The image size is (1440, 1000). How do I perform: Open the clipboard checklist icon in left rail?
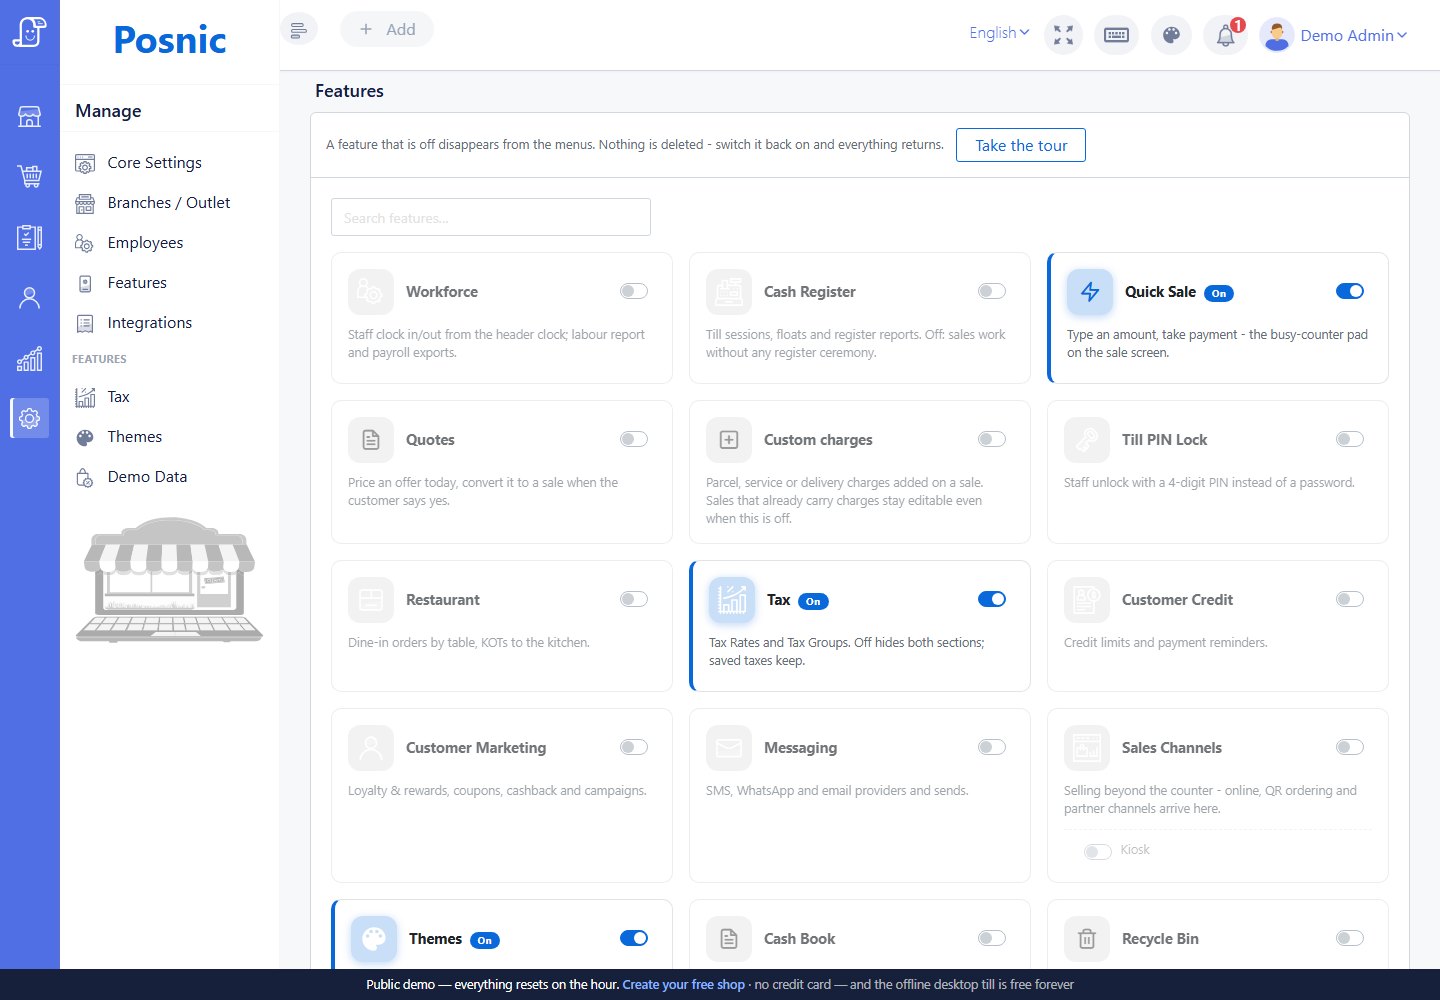coord(30,237)
